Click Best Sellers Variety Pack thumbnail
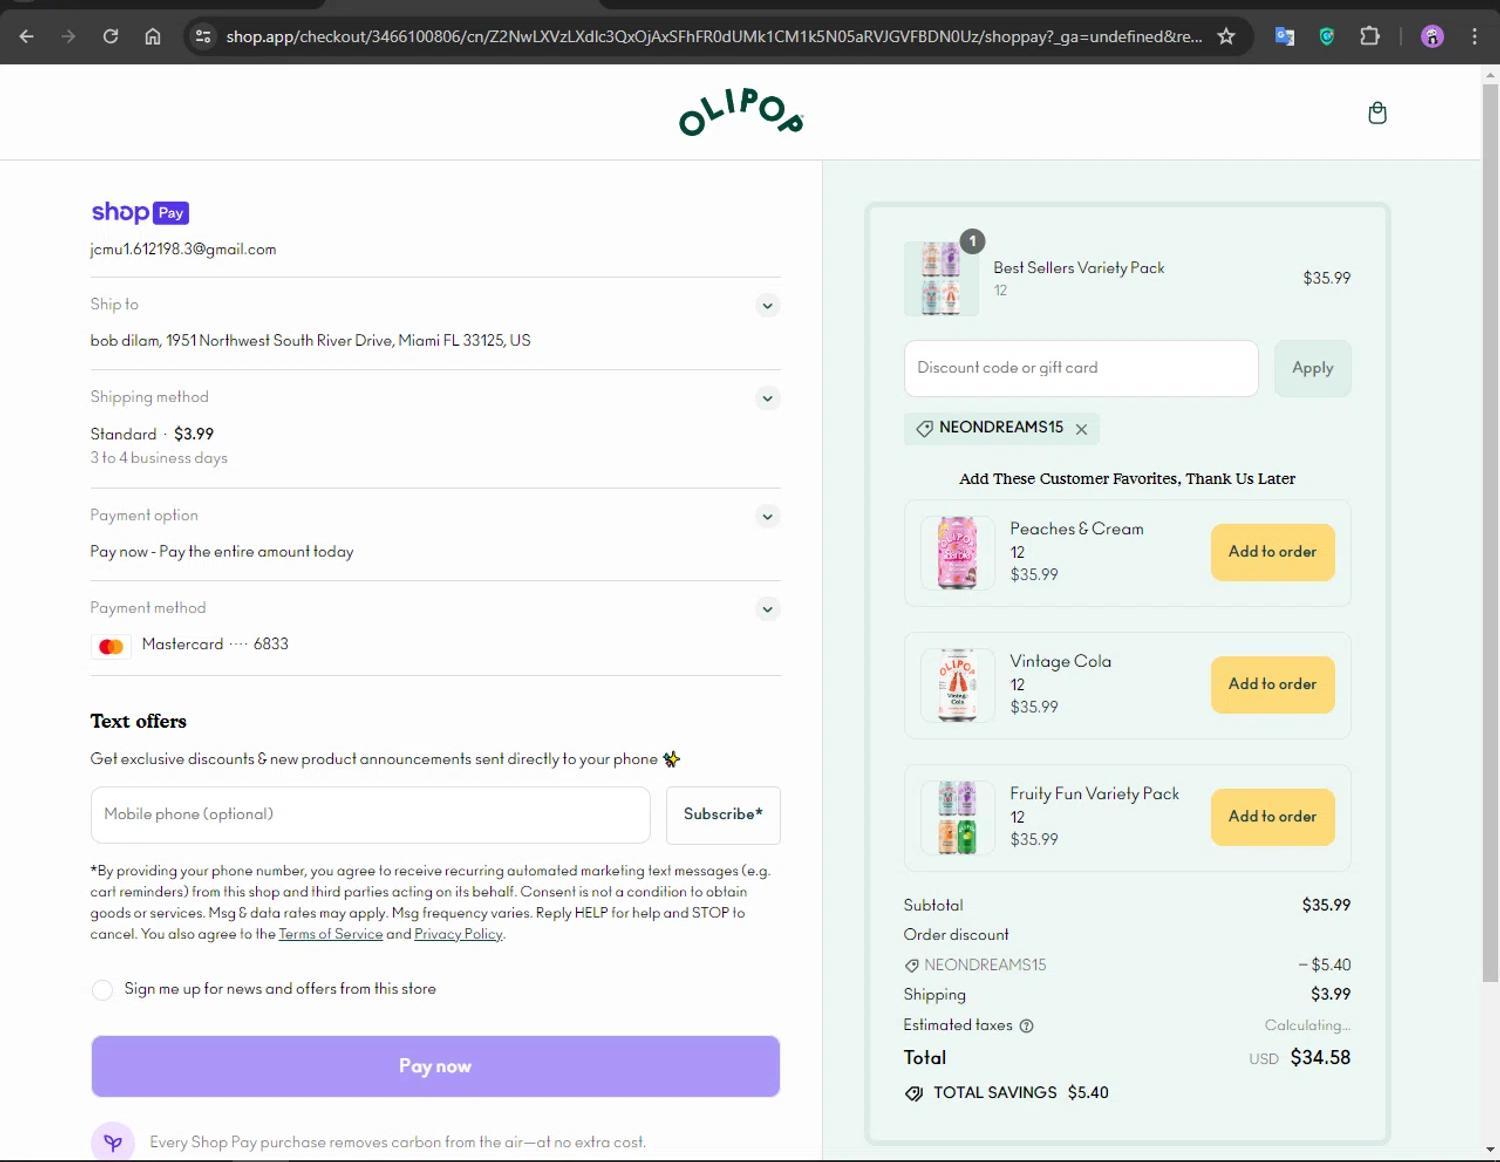1500x1162 pixels. 941,278
